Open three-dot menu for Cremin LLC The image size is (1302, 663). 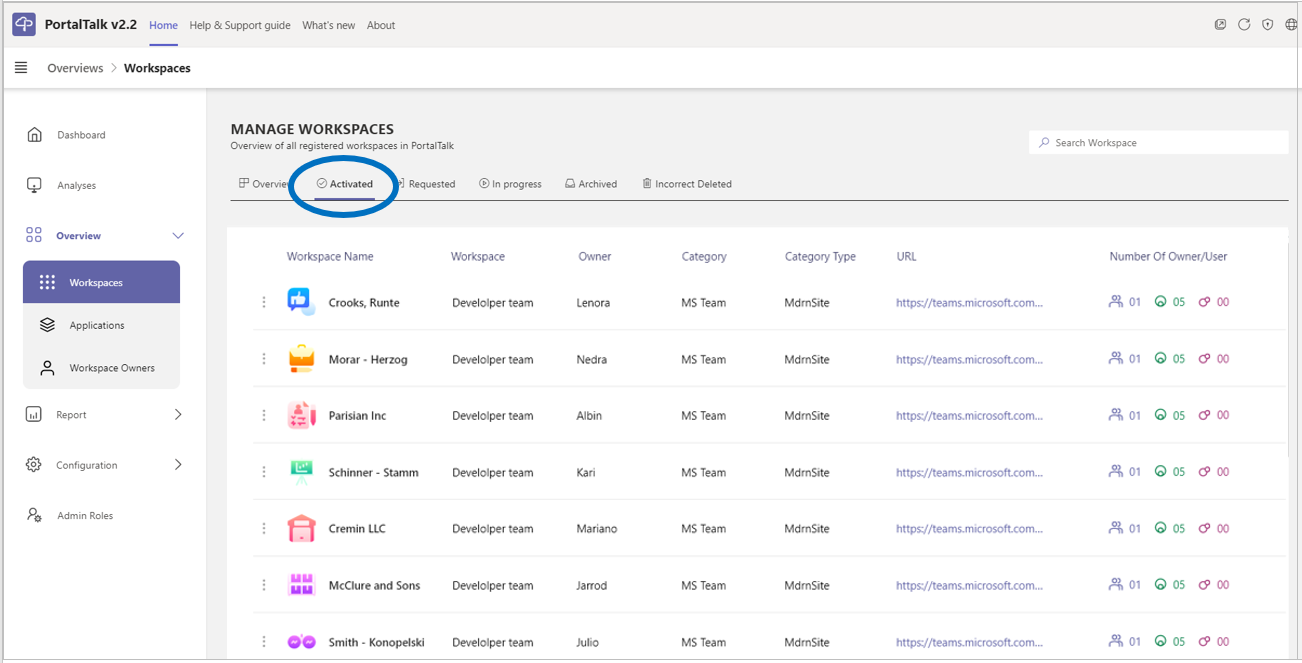click(x=264, y=529)
